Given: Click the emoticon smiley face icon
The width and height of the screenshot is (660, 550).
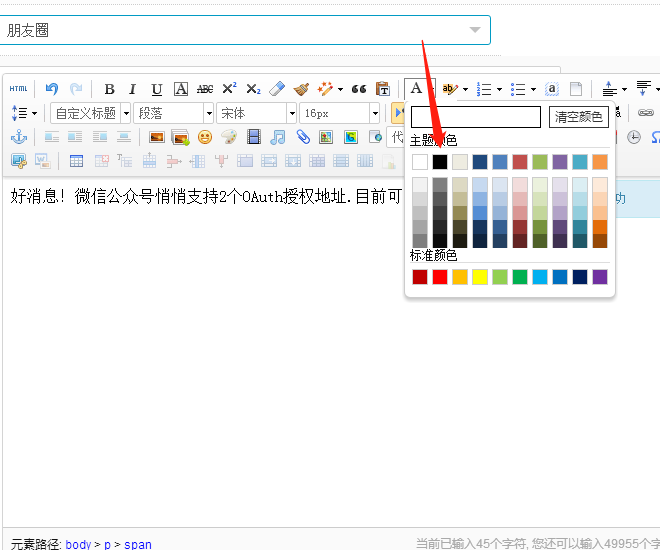Looking at the screenshot, I should (x=205, y=137).
